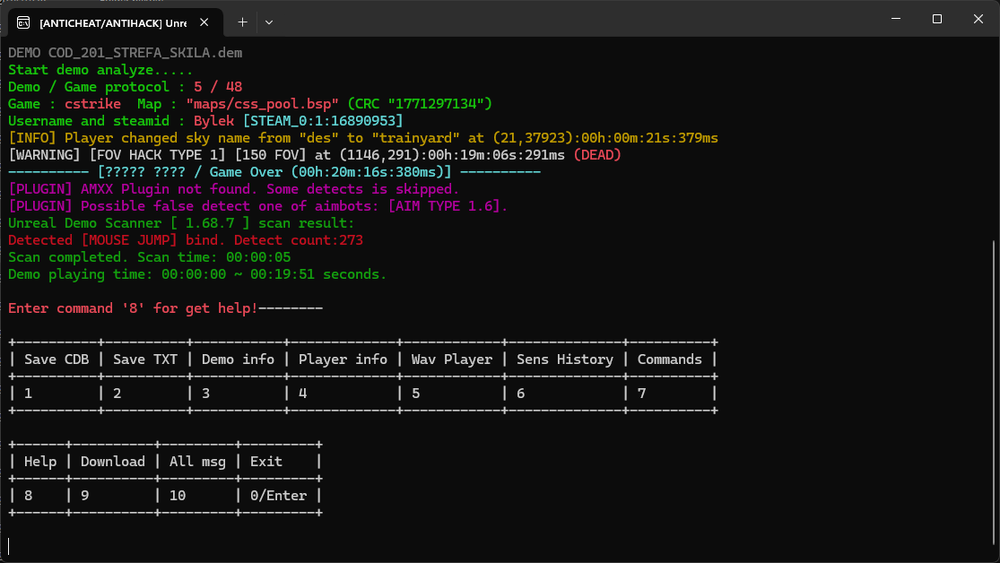The width and height of the screenshot is (1000, 563).
Task: Click the 'Save CDB' table cell
Action: point(56,360)
